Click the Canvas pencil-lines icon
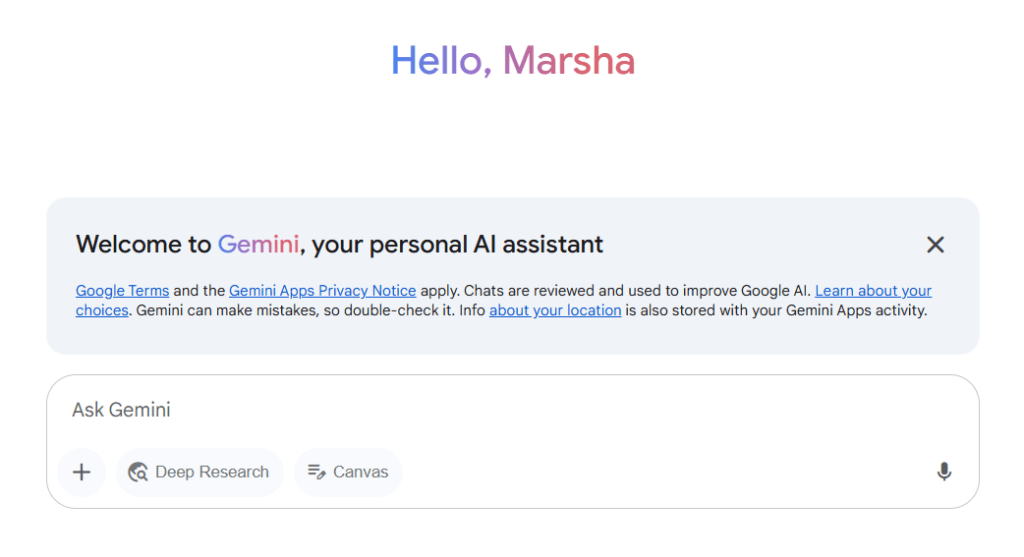 point(317,471)
